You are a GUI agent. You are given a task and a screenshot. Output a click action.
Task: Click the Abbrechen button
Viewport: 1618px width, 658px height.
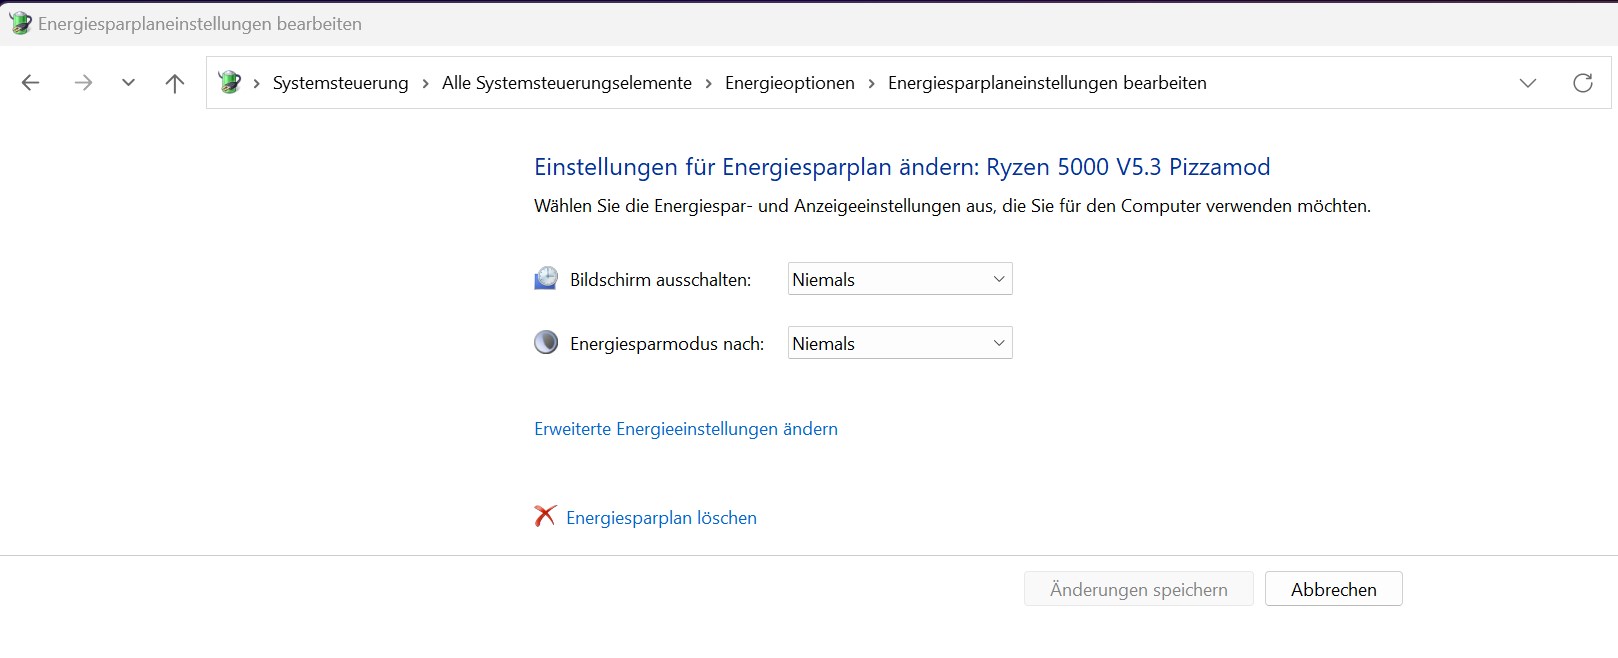[1334, 589]
